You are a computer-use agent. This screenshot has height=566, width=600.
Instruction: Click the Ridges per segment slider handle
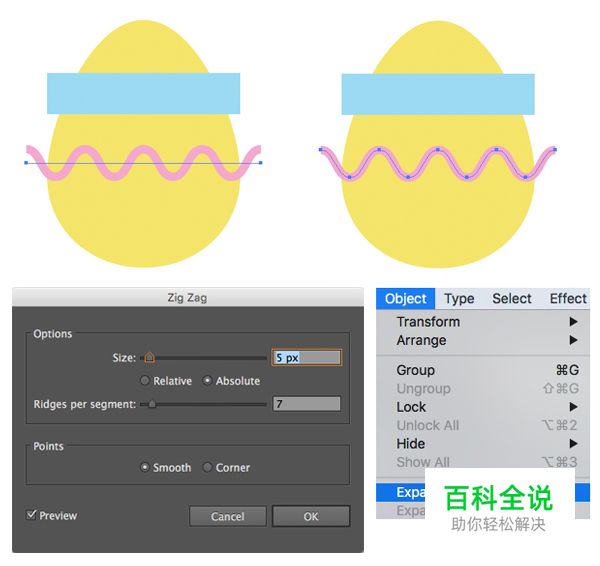point(152,404)
